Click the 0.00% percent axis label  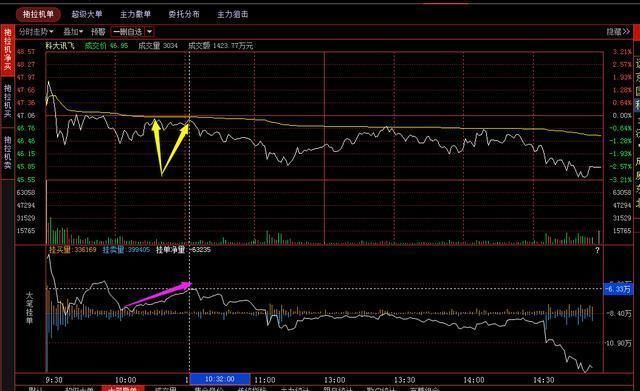tap(622, 116)
